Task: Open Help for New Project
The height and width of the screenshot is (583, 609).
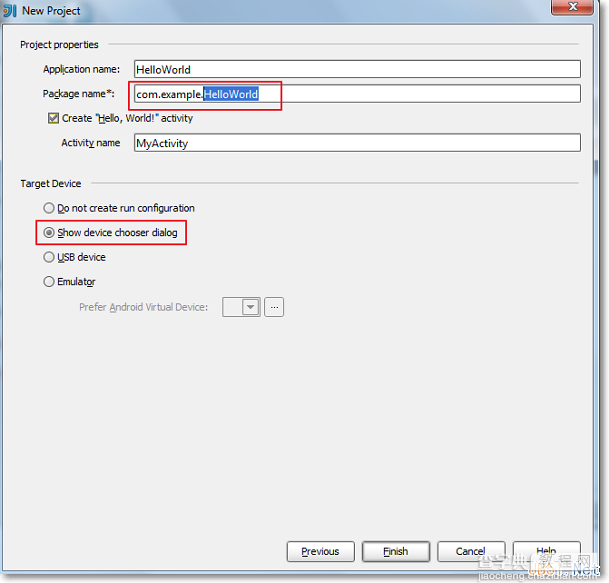Action: 546,552
